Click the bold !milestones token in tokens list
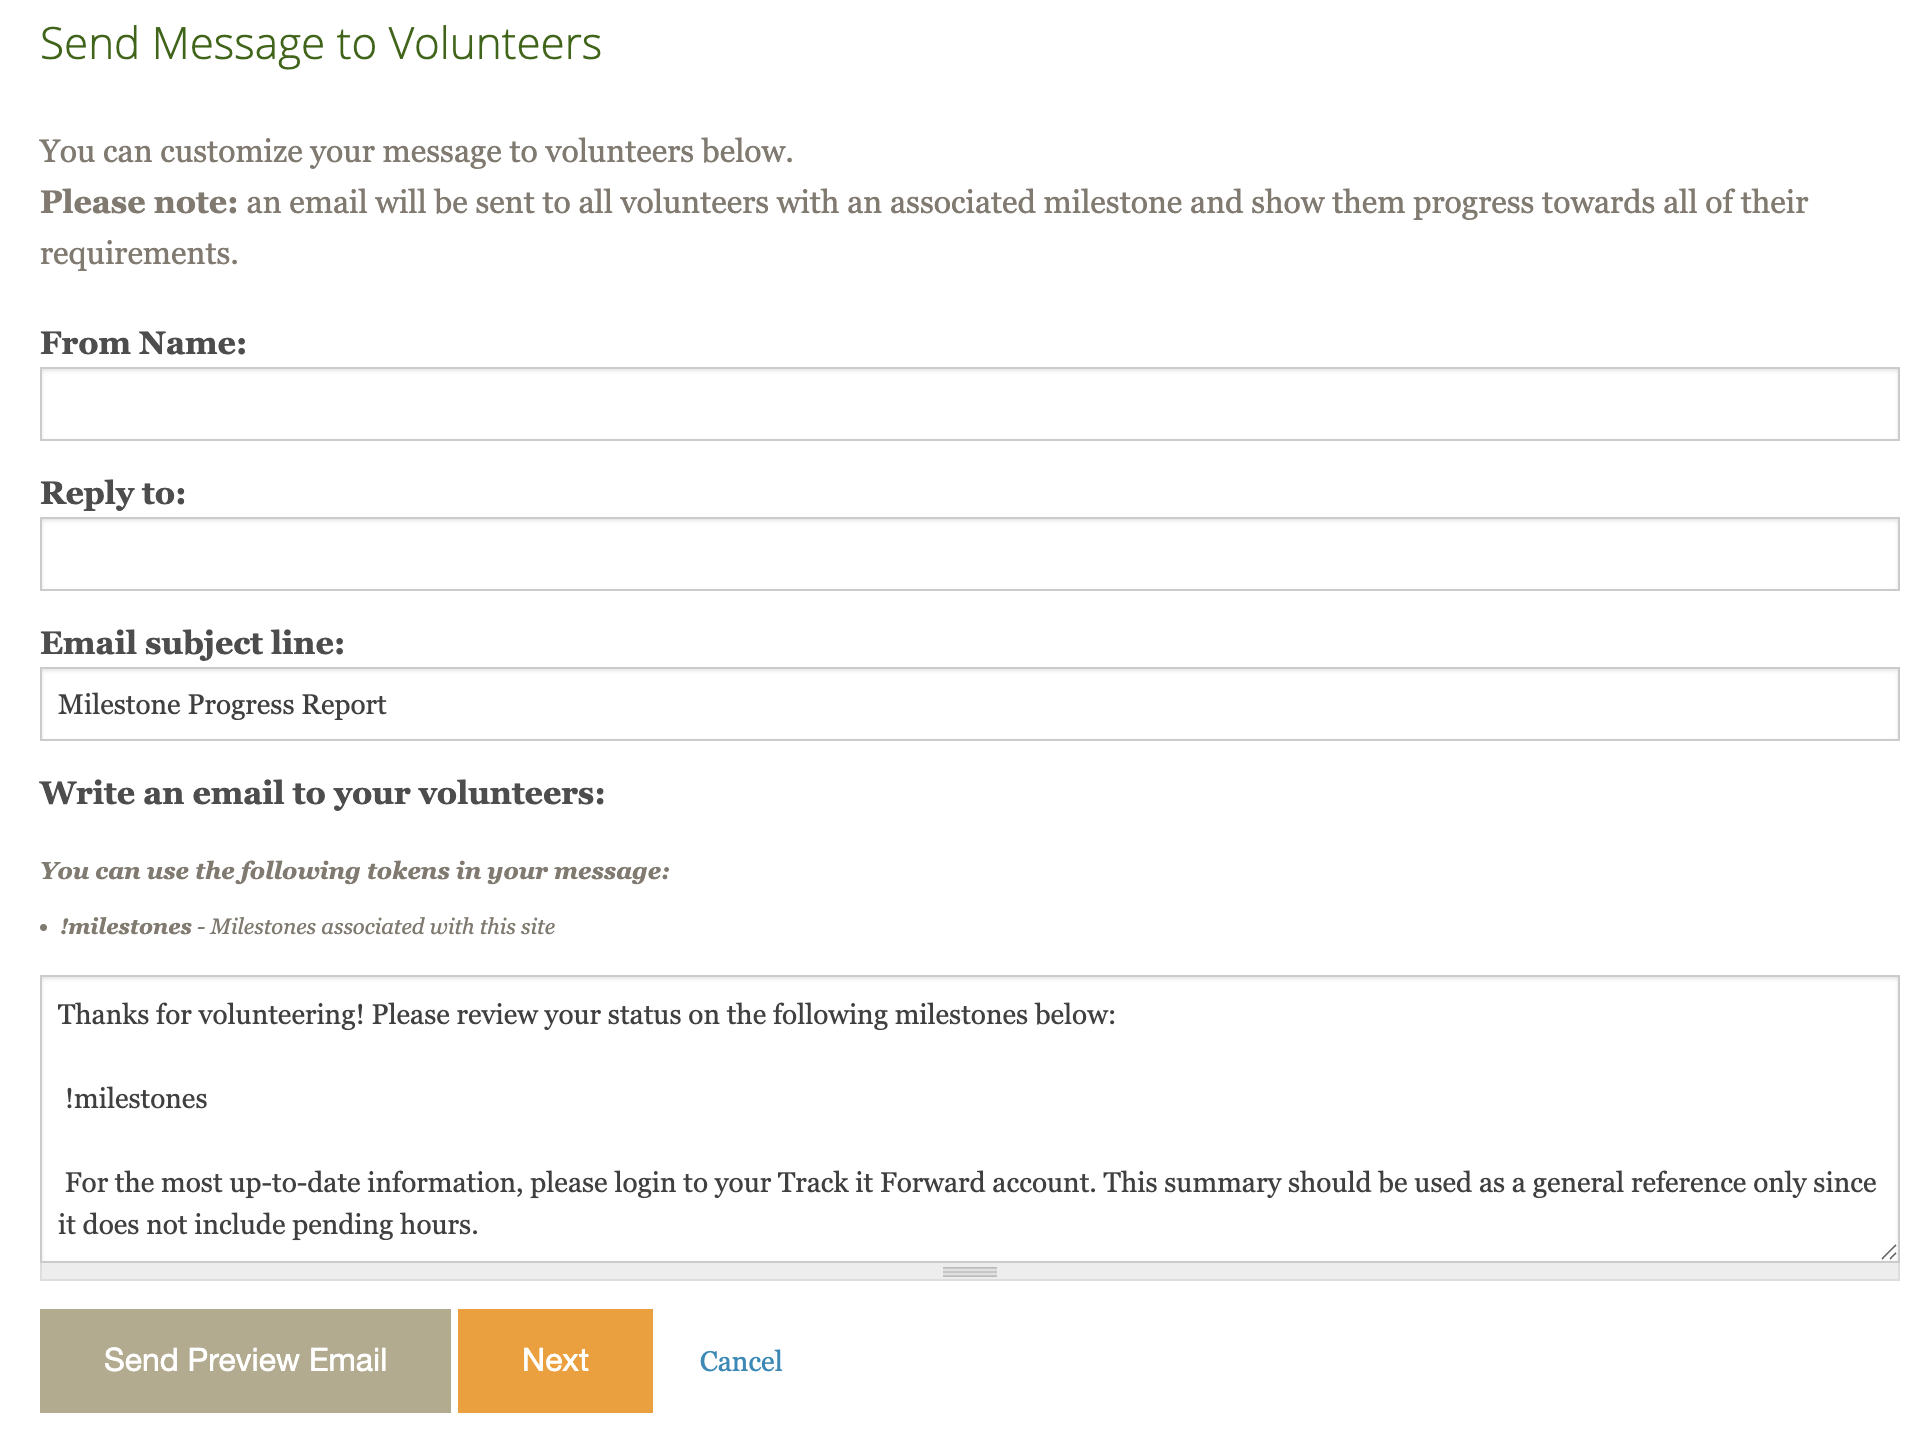Image resolution: width=1930 pixels, height=1442 pixels. (126, 927)
